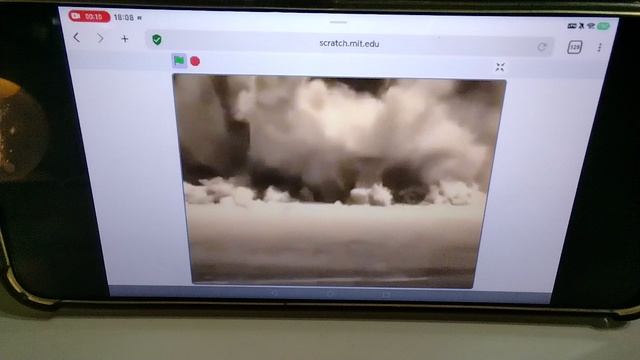Click the scratch.mit.edu address bar
The width and height of the screenshot is (640, 360).
point(350,43)
